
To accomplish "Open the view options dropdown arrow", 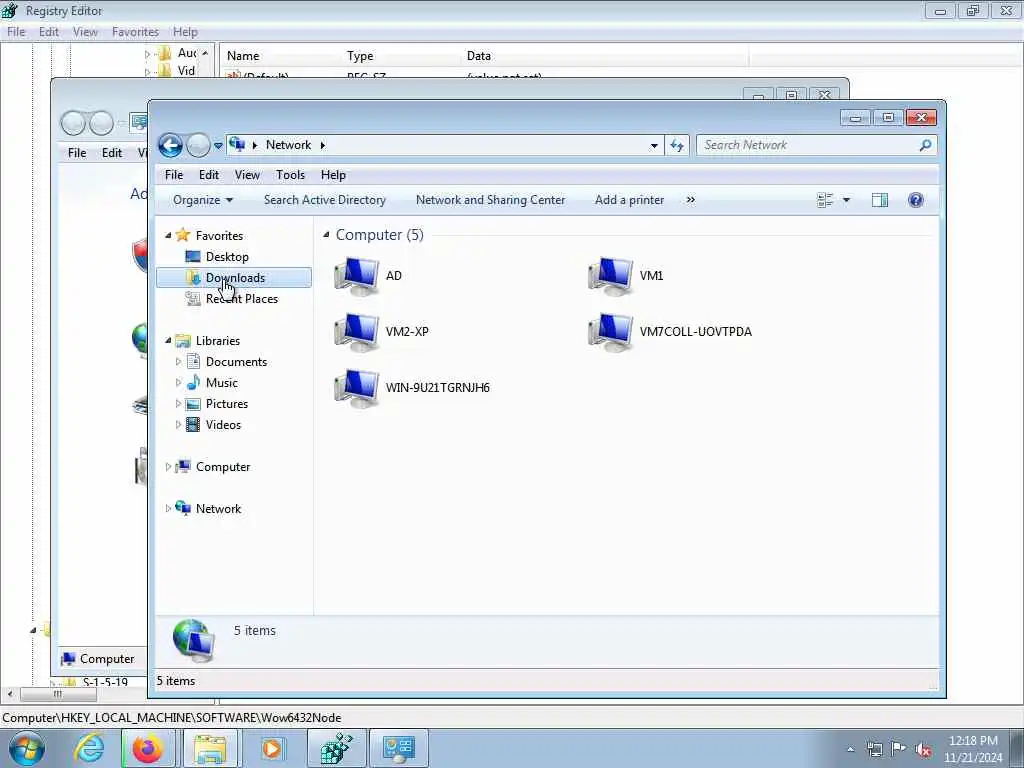I will tap(846, 200).
